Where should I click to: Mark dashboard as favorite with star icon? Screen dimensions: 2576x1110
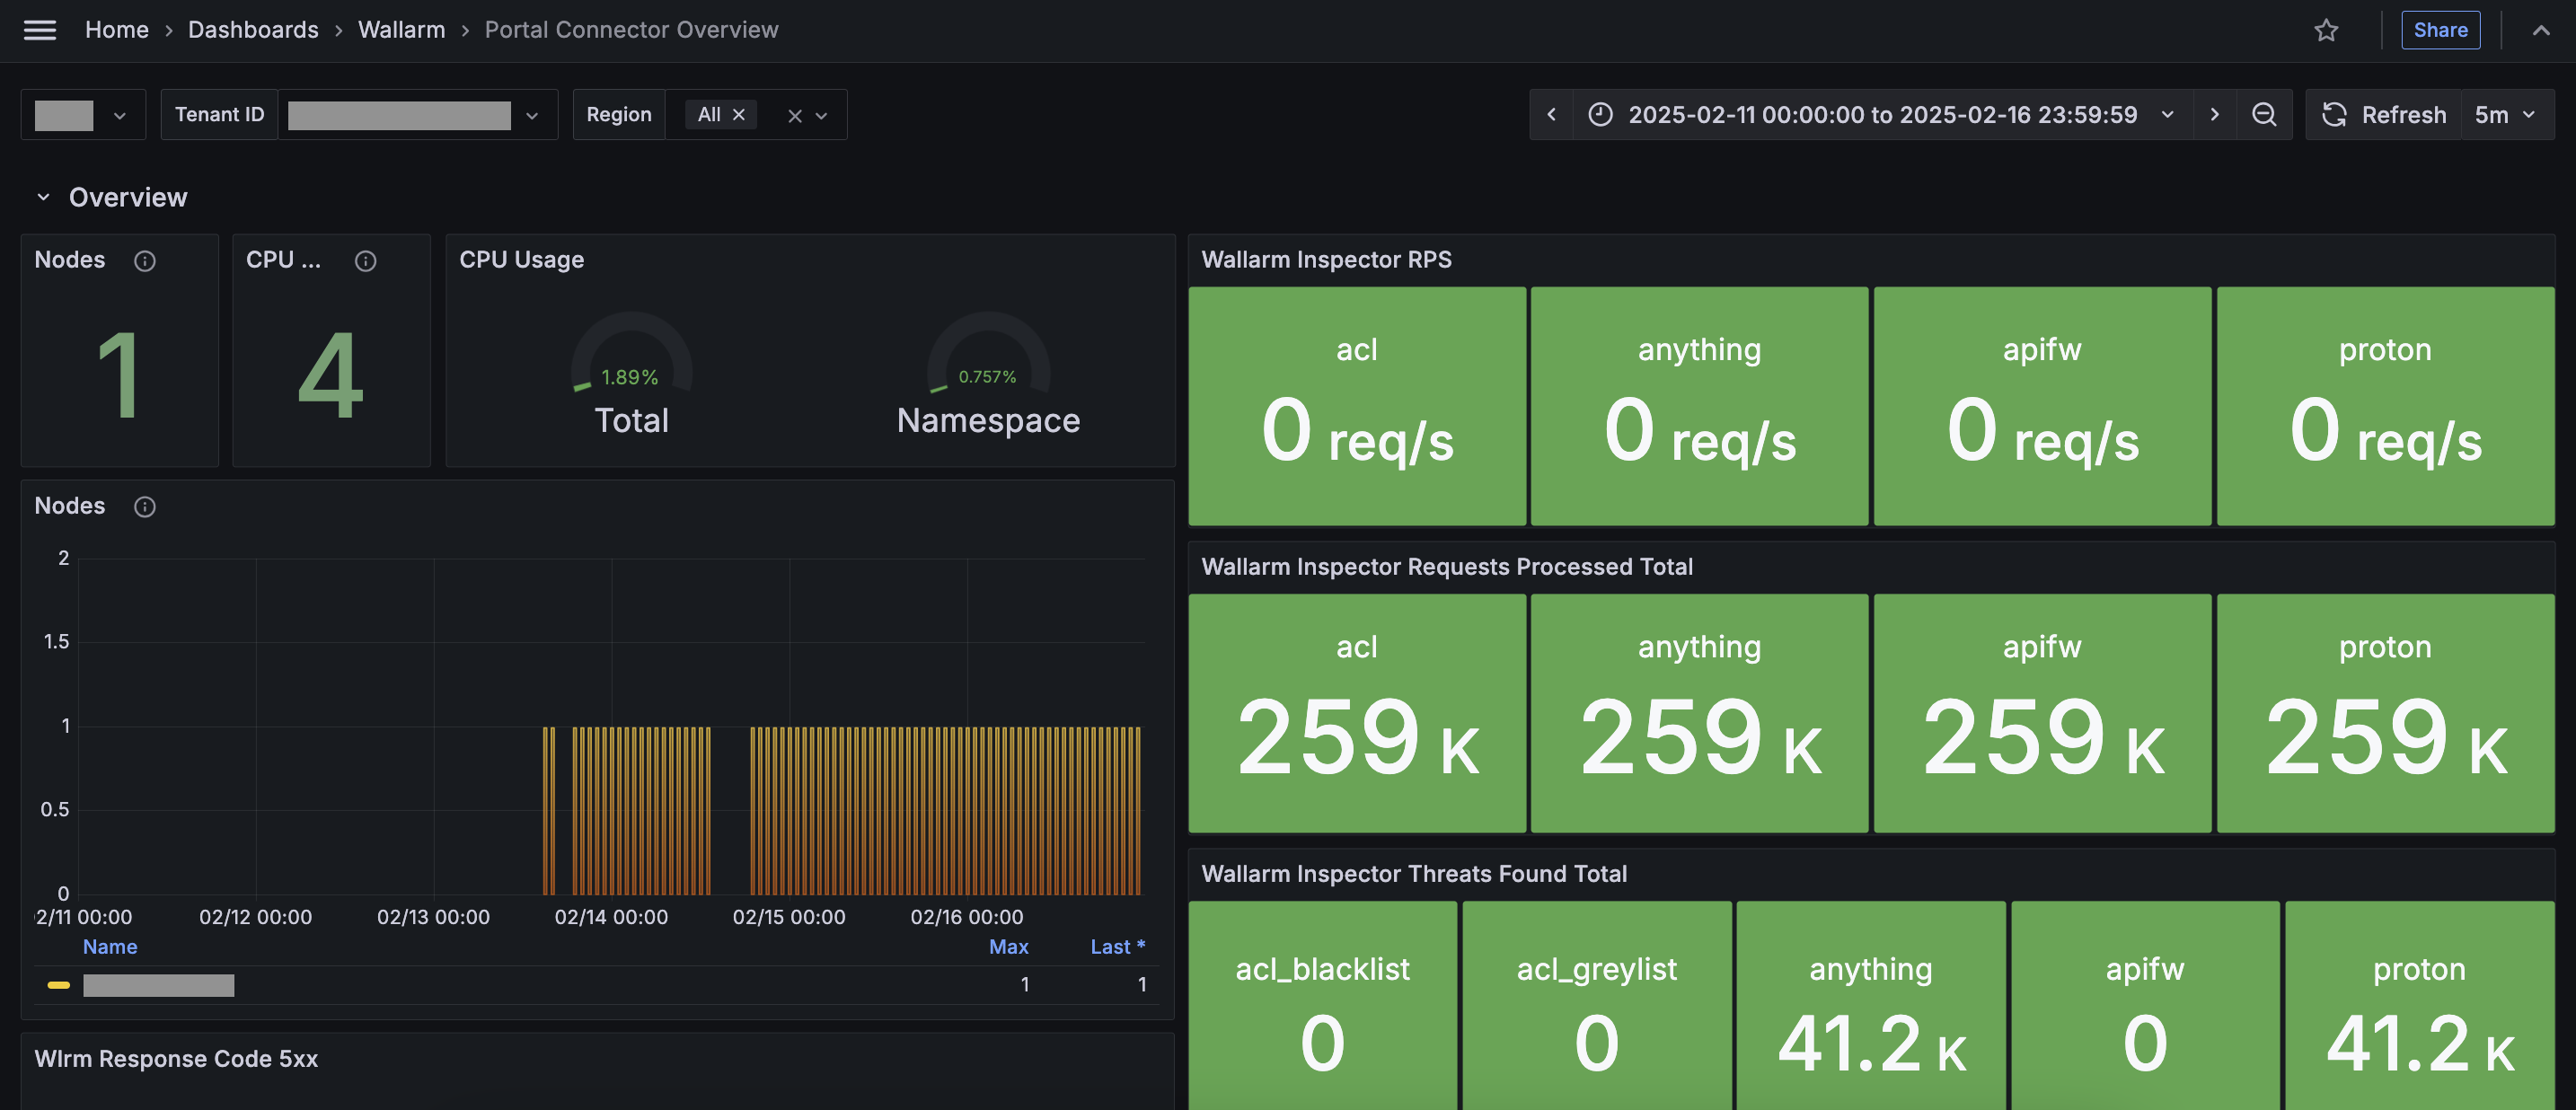(2326, 30)
